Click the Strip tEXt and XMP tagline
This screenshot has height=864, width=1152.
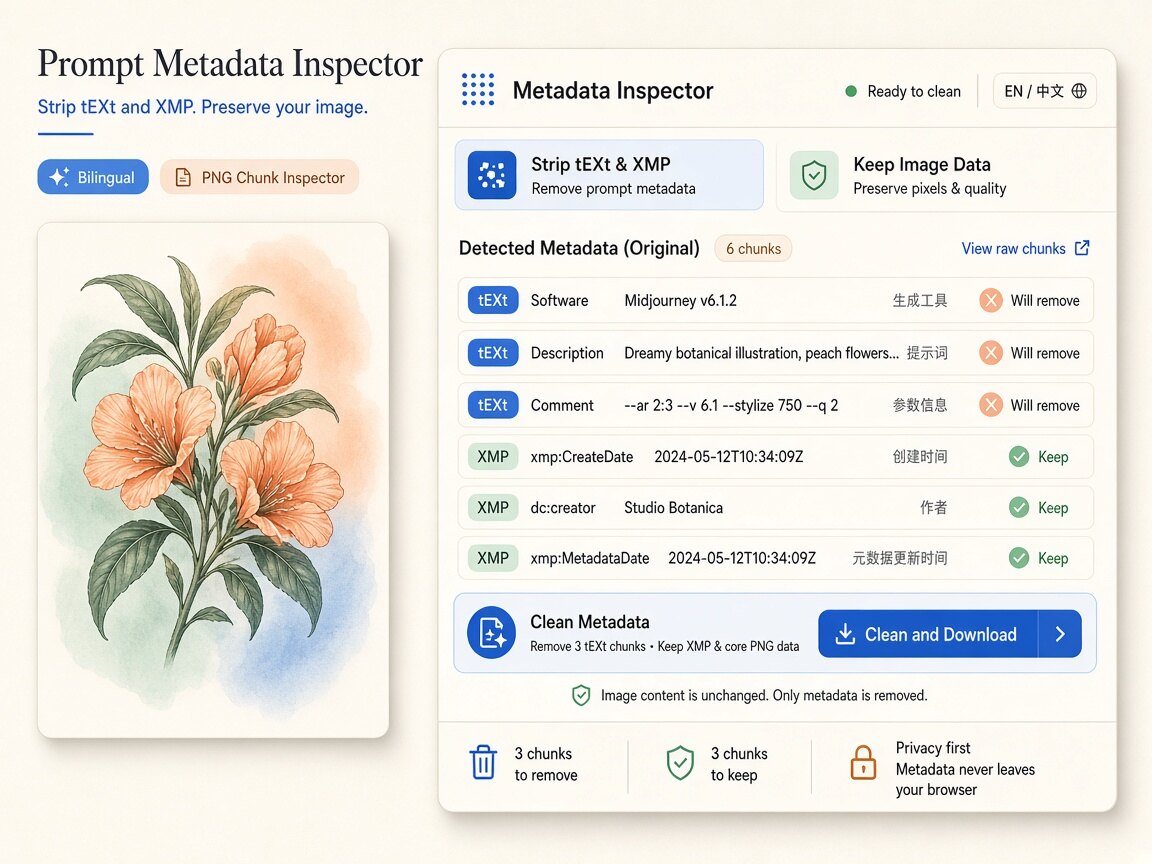[203, 107]
